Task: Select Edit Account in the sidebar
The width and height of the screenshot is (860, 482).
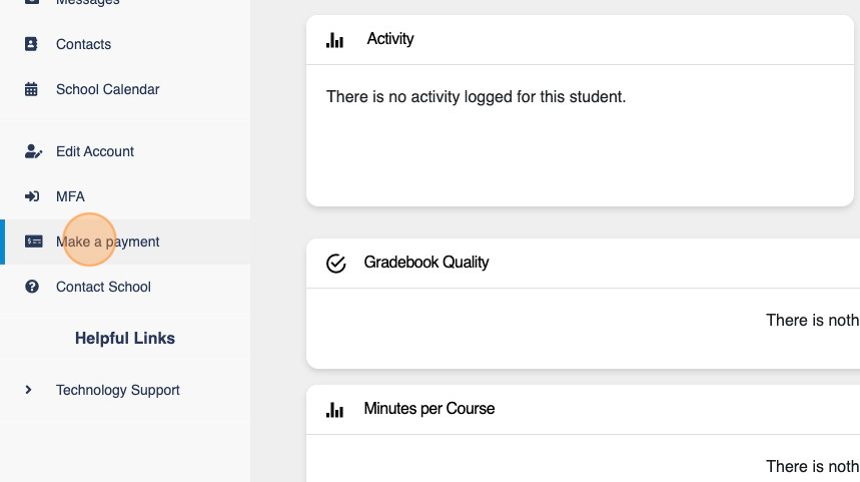Action: pos(95,151)
